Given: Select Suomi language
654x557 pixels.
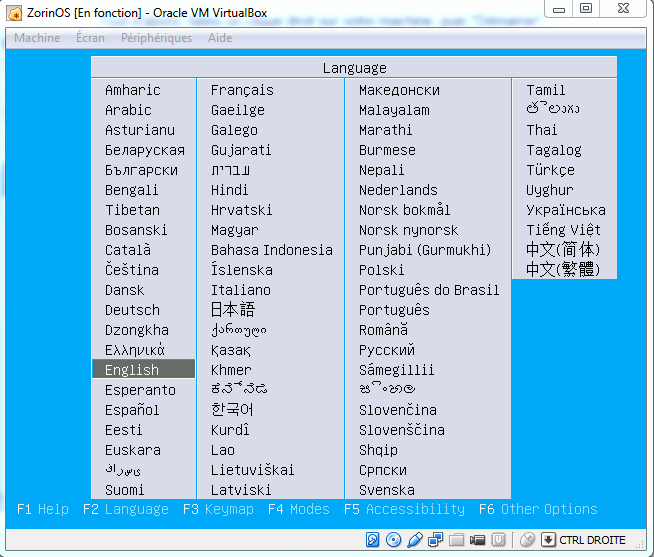Looking at the screenshot, I should 124,490.
